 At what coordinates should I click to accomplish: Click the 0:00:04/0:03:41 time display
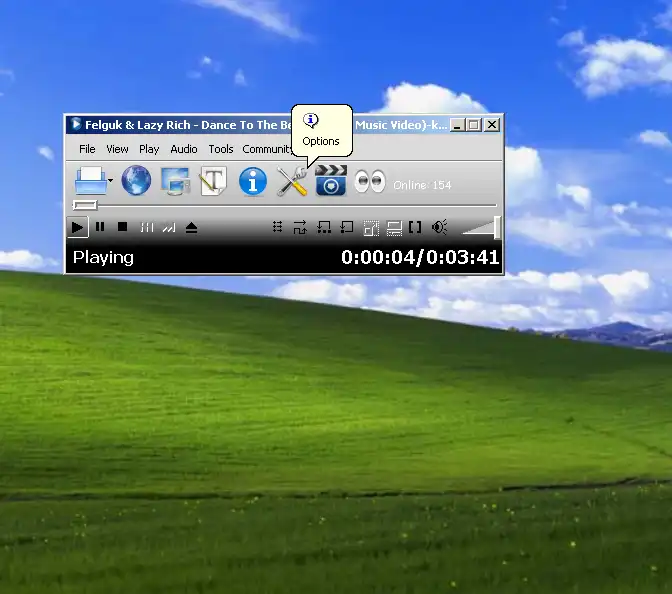click(420, 257)
